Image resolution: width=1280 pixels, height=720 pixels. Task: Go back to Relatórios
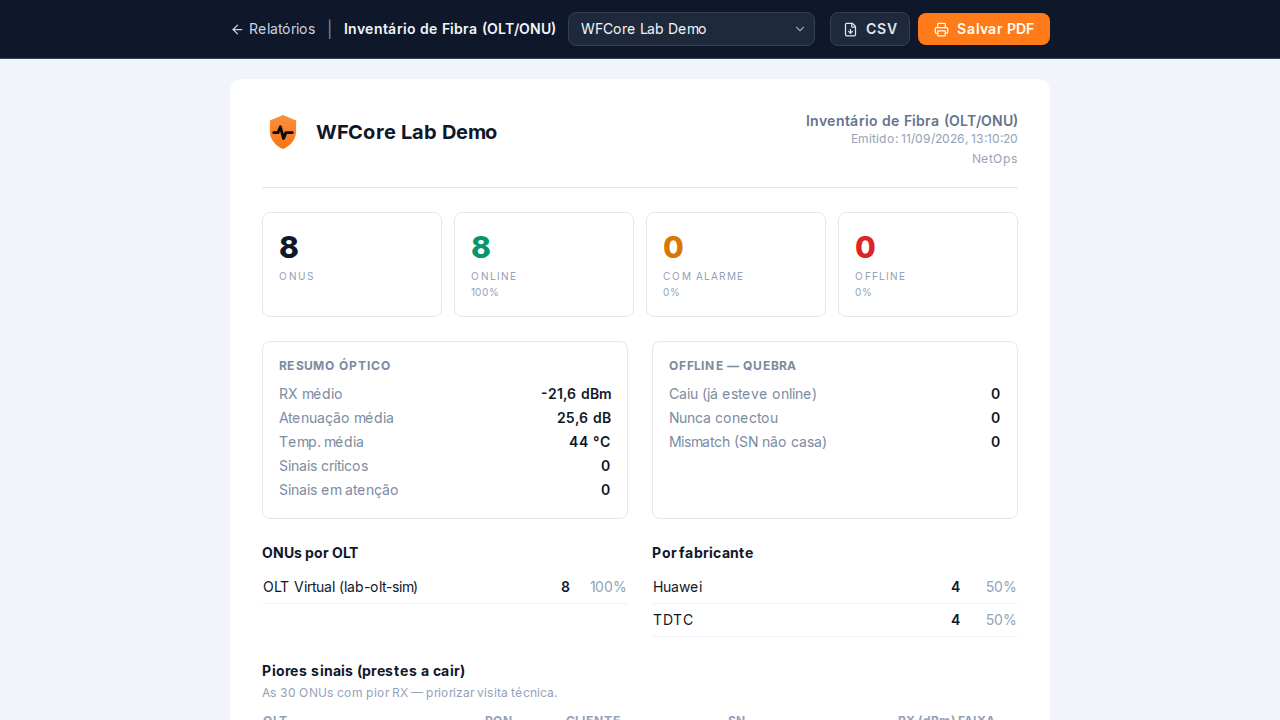[273, 29]
